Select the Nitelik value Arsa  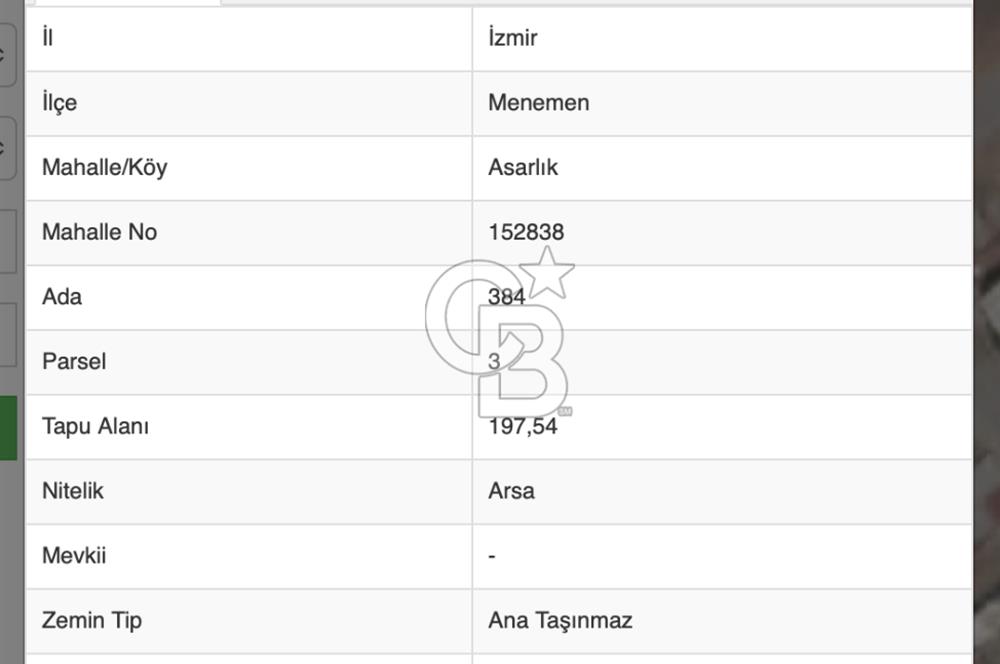(511, 491)
